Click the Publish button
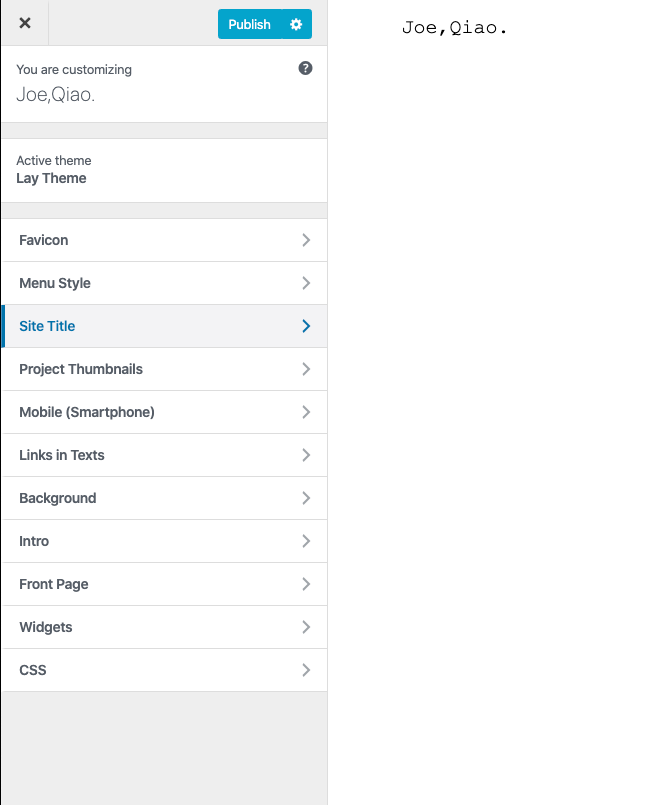Screen dimensions: 650x805 coord(249,24)
